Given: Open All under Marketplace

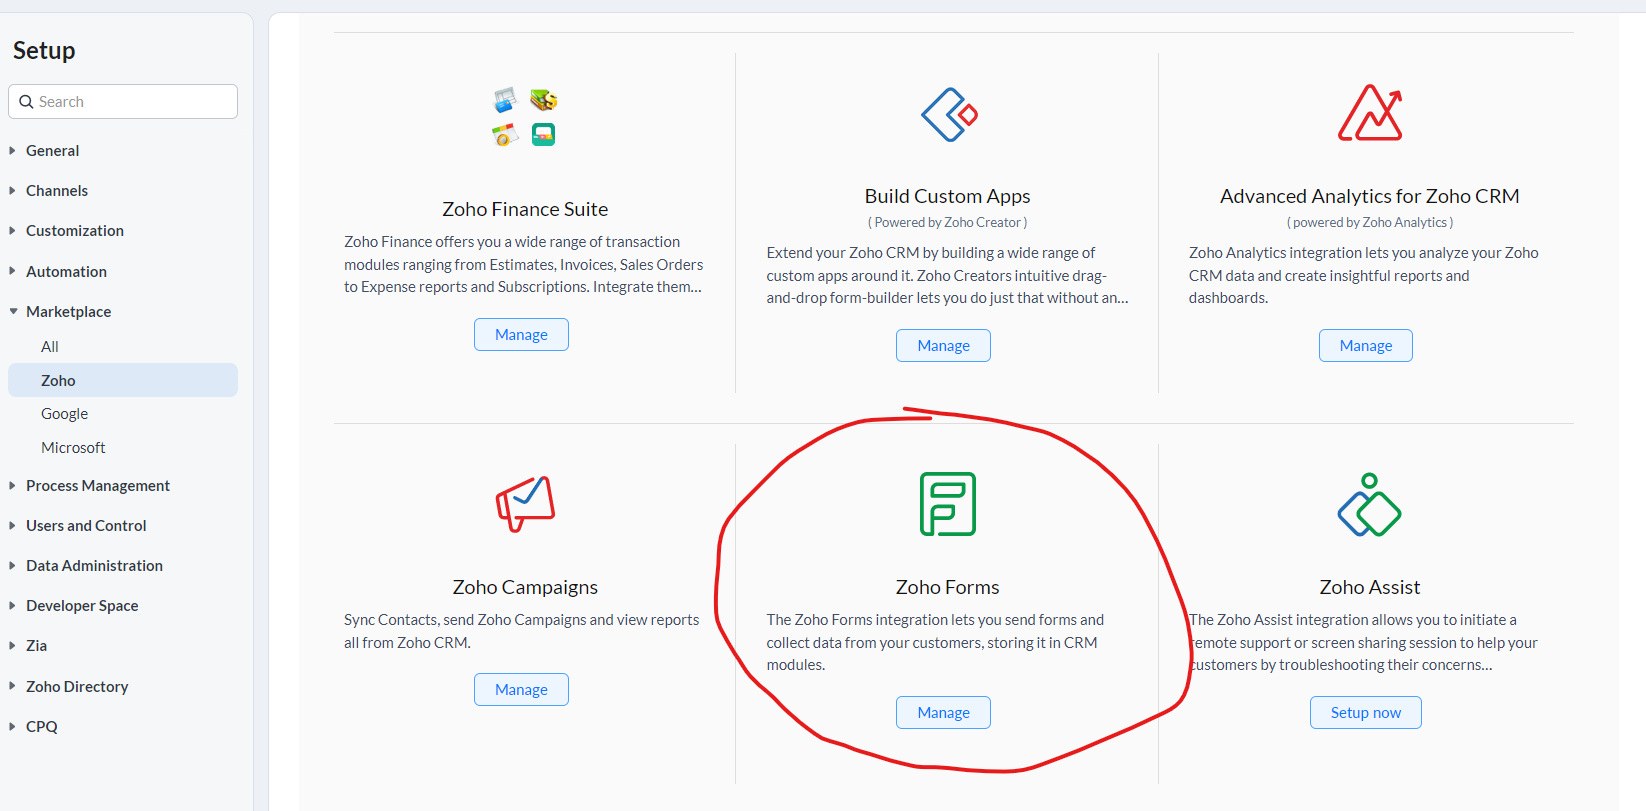Looking at the screenshot, I should (50, 347).
